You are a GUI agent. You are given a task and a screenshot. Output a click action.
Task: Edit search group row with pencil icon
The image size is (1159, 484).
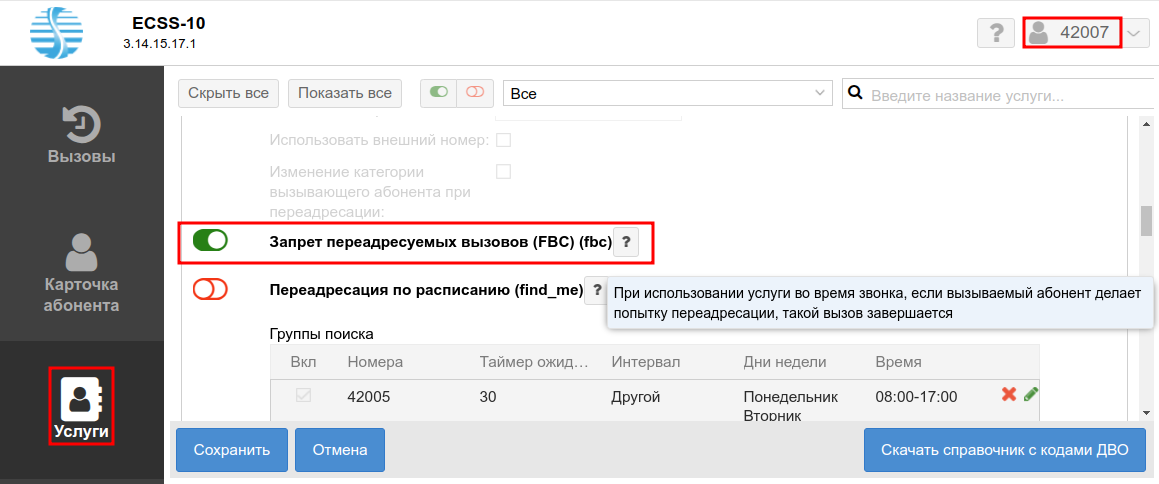tap(1031, 395)
